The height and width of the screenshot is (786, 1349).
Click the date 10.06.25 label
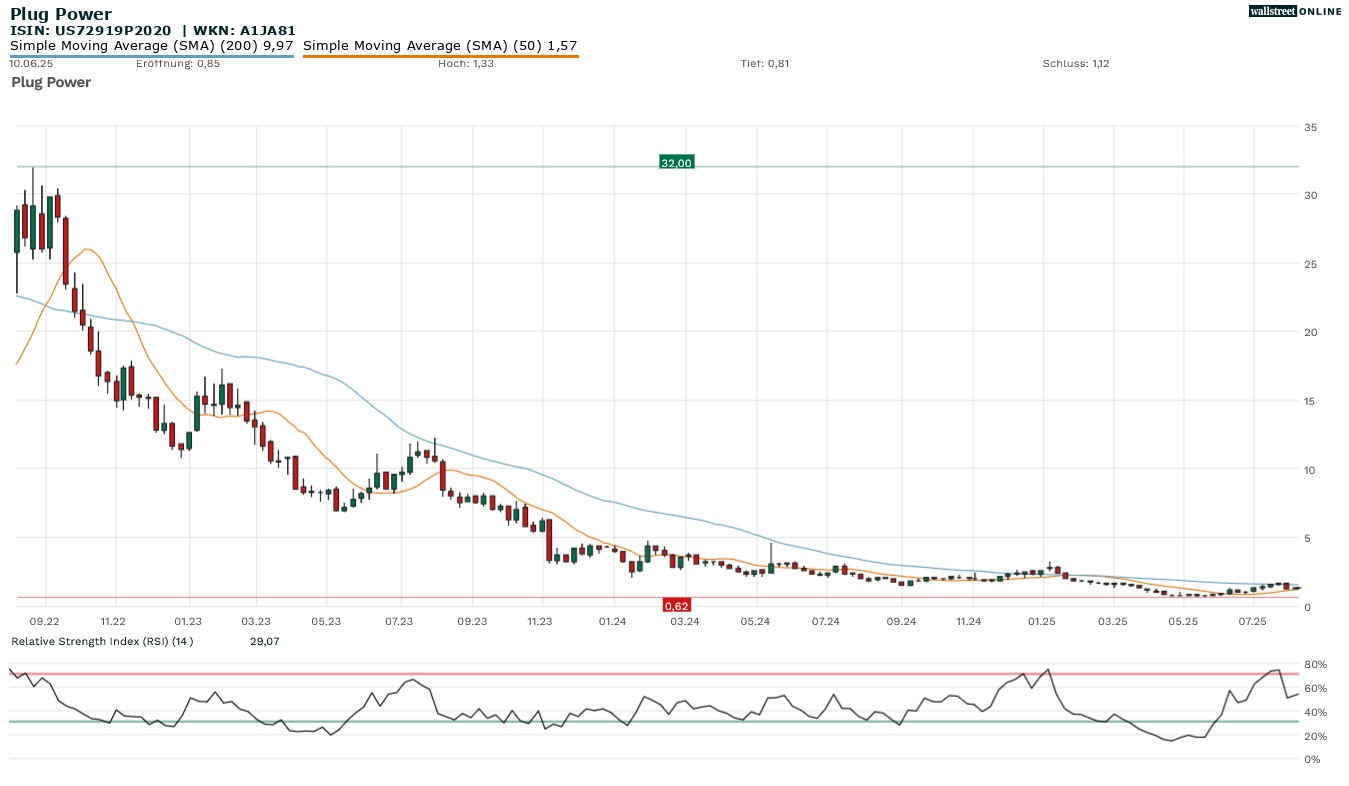(x=31, y=64)
